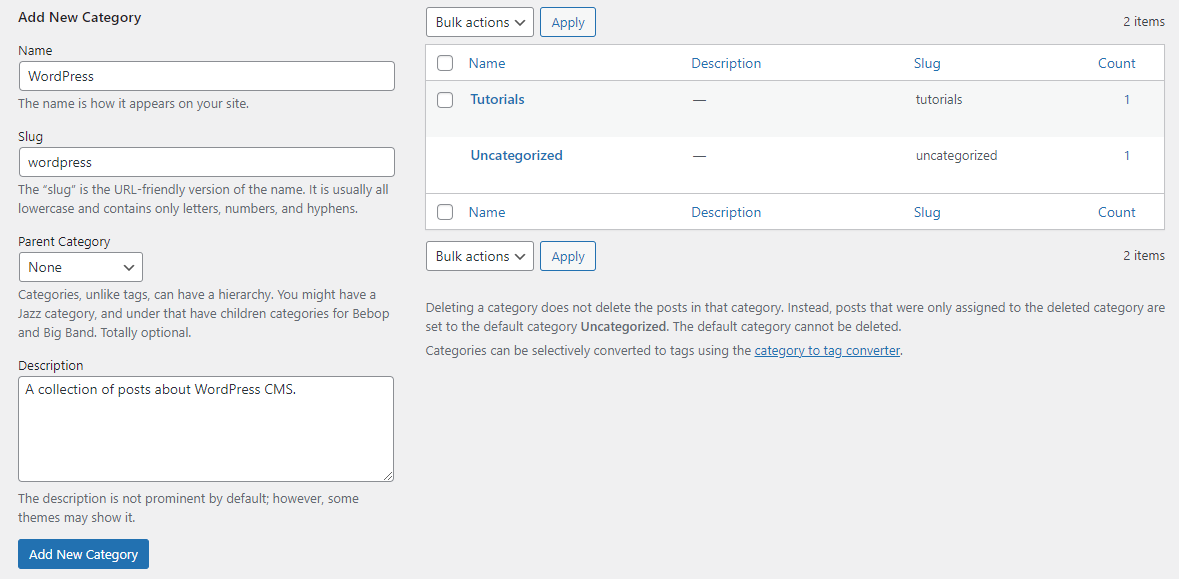Click inside the Description text area
This screenshot has height=579, width=1179.
pyautogui.click(x=206, y=428)
